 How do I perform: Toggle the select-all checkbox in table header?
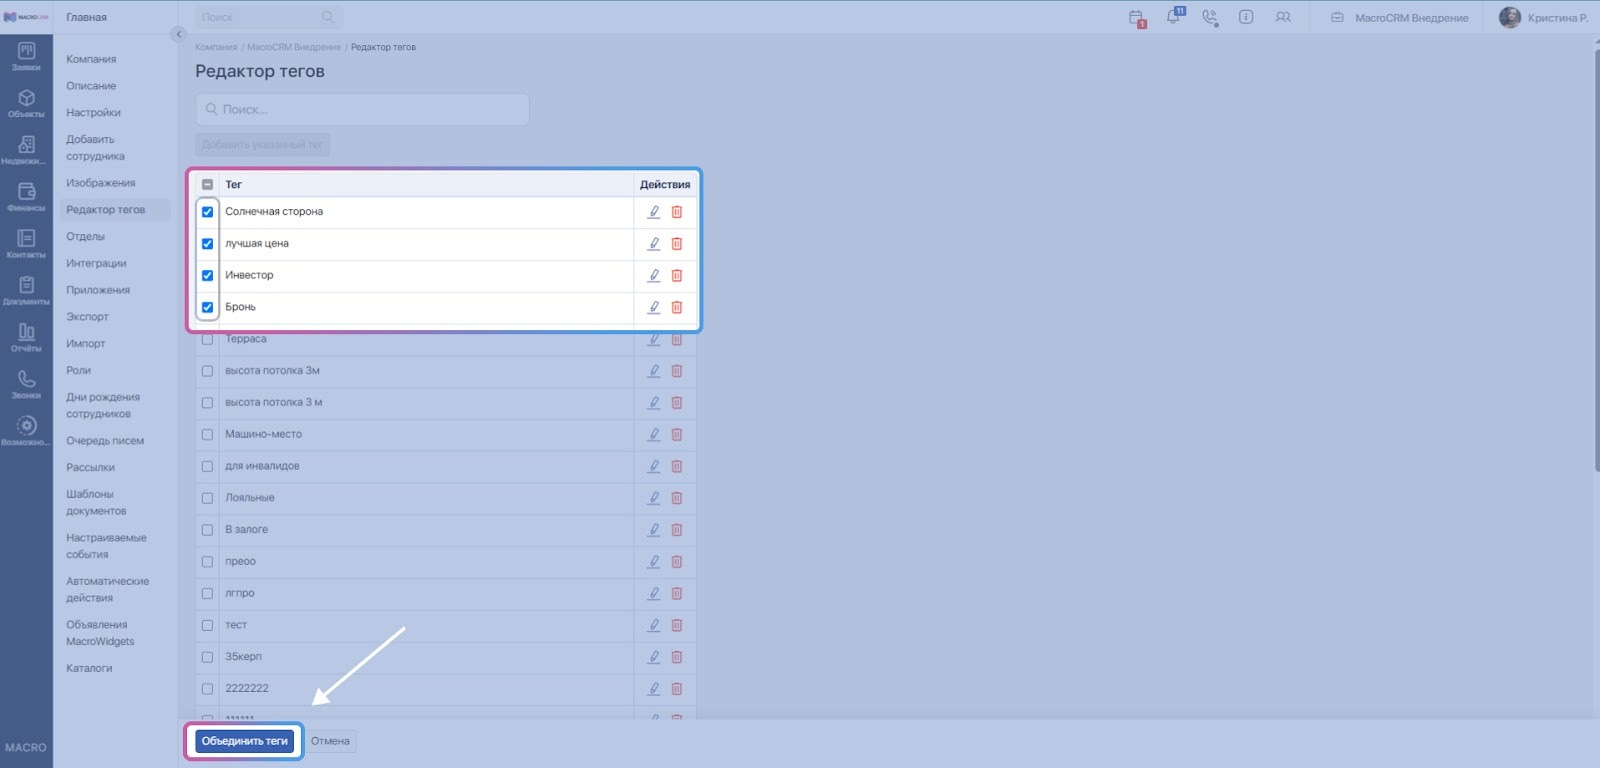coord(208,185)
